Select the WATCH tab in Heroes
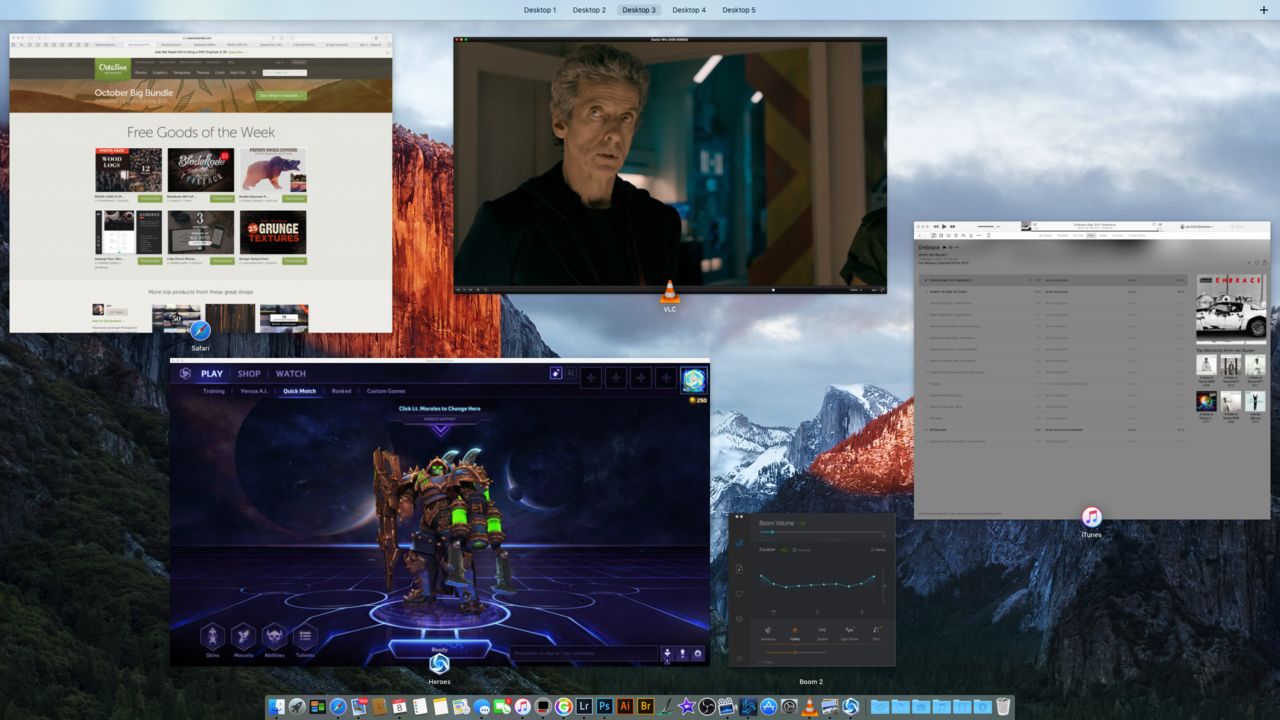The image size is (1280, 720). pos(291,374)
